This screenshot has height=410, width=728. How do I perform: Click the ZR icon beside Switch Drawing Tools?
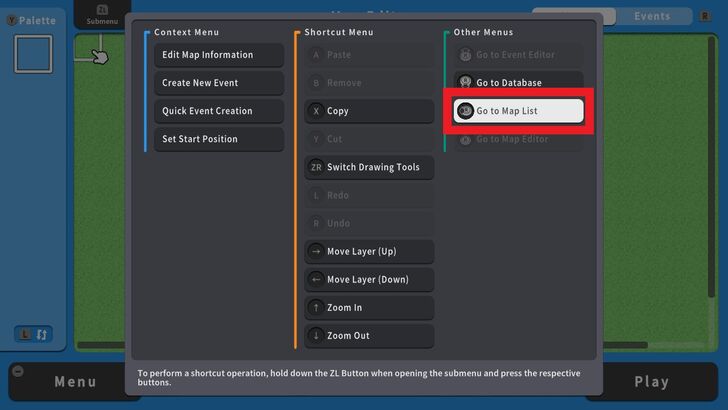tap(317, 167)
